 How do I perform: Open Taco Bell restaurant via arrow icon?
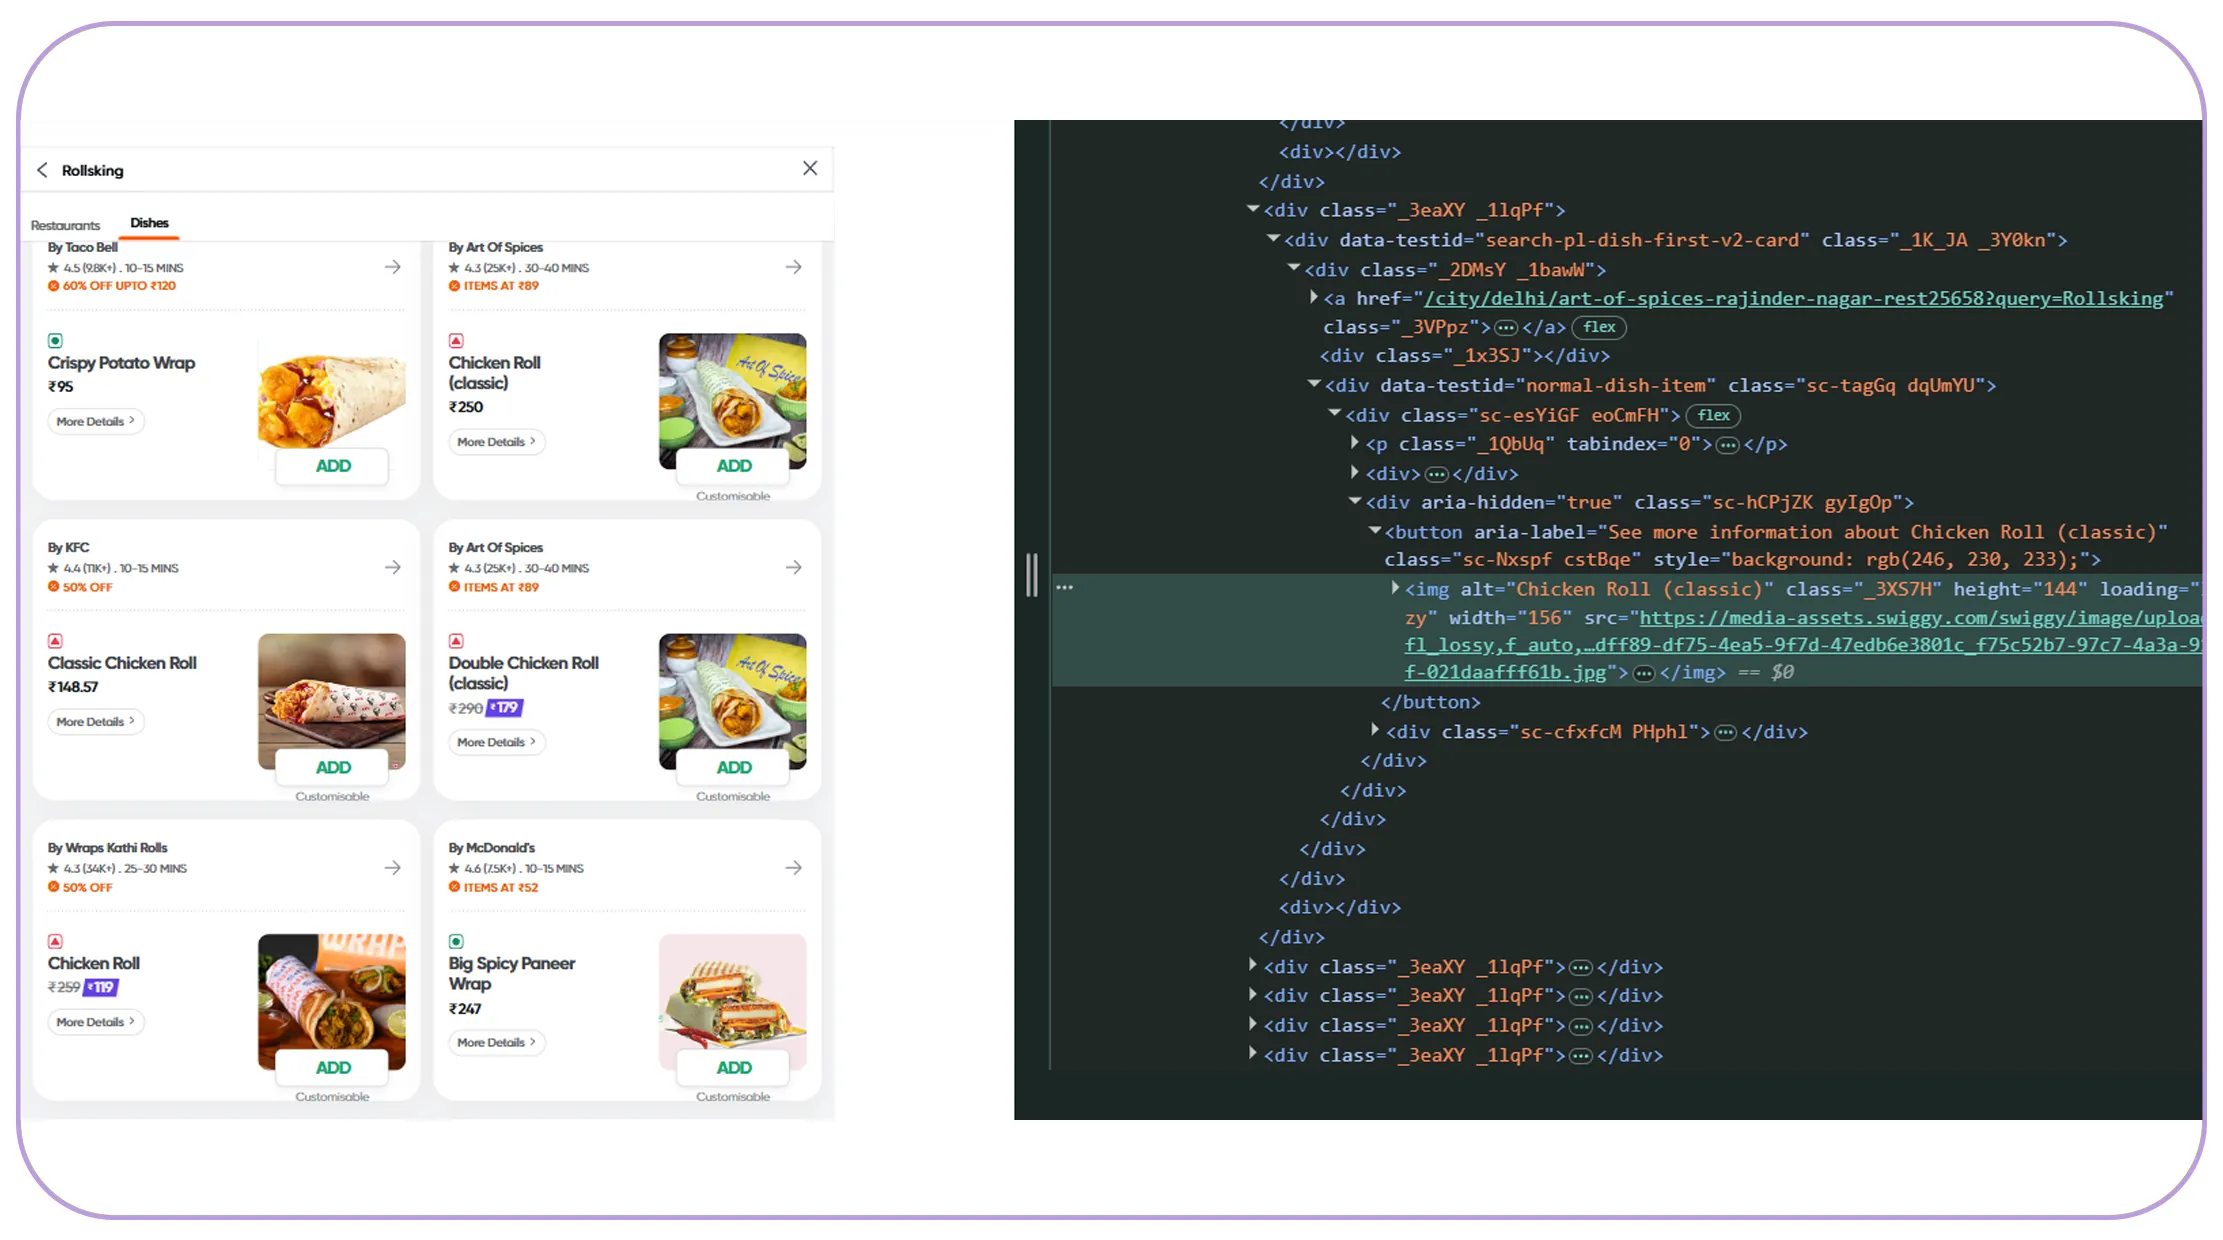tap(393, 267)
